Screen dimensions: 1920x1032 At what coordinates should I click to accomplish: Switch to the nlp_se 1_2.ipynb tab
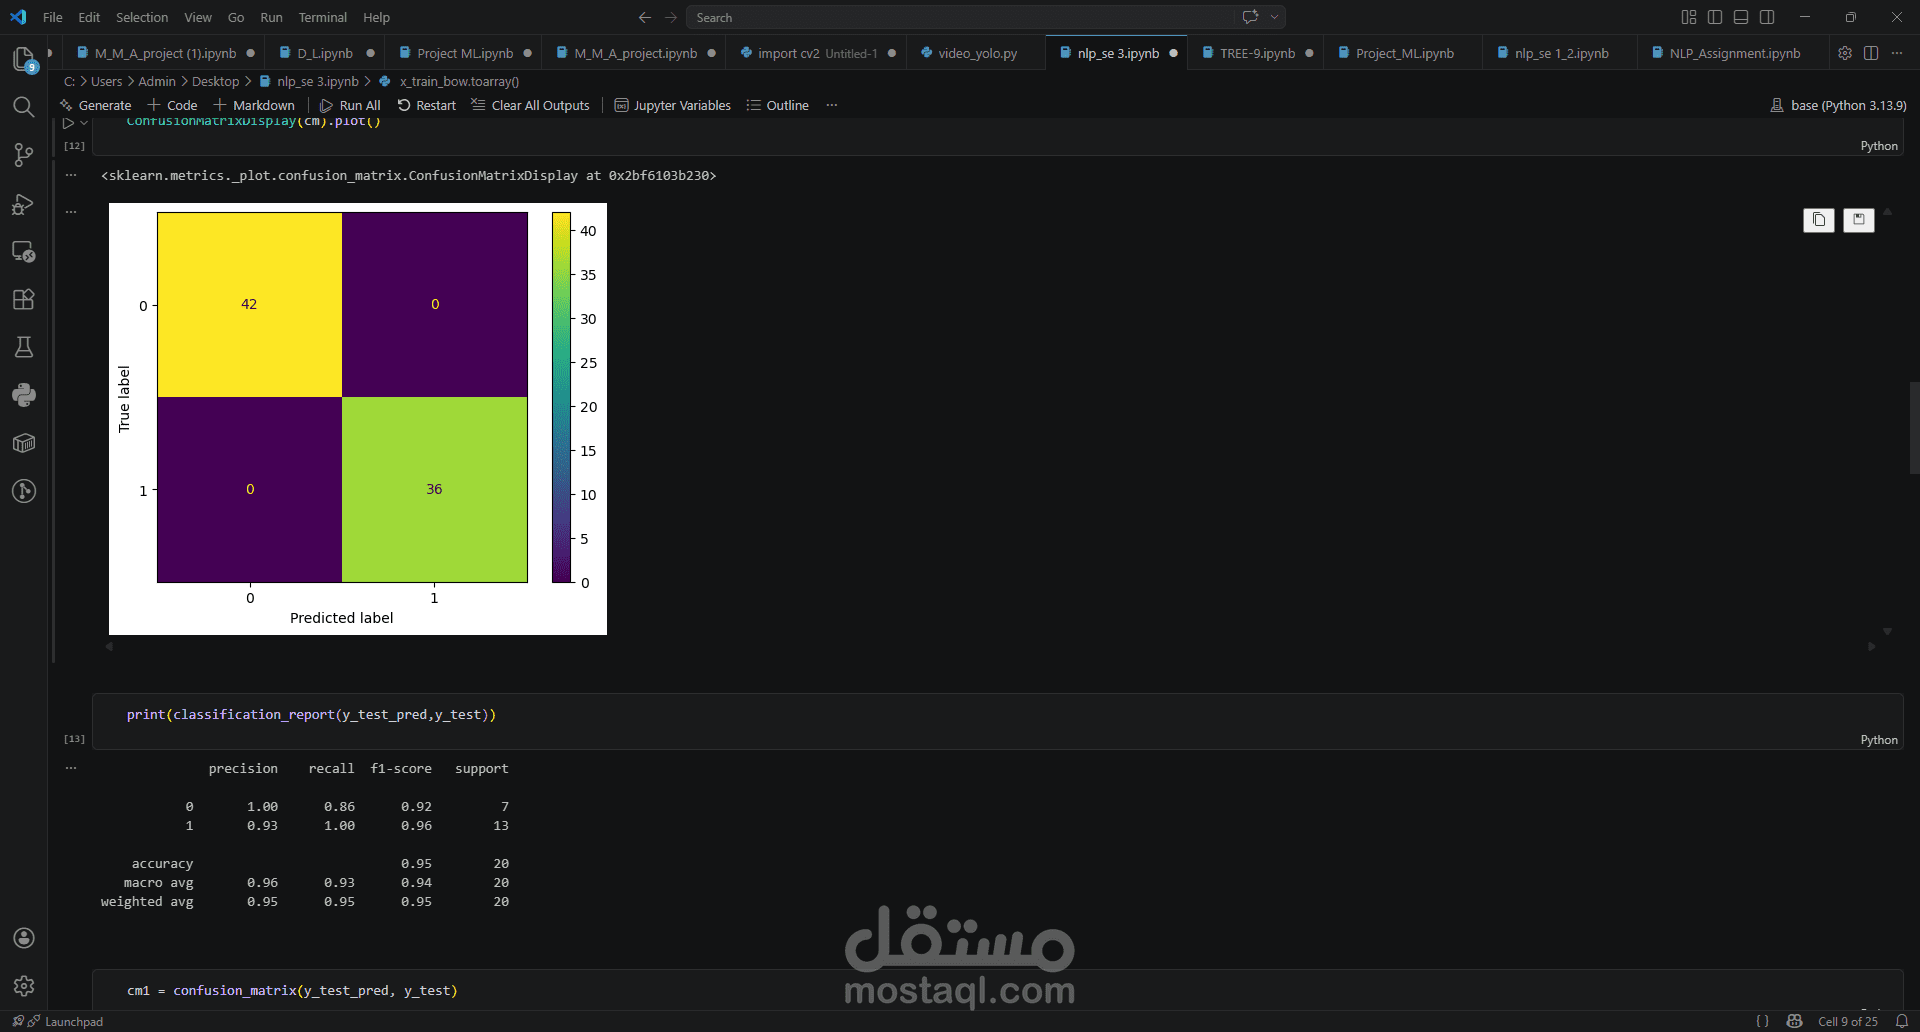[1561, 53]
